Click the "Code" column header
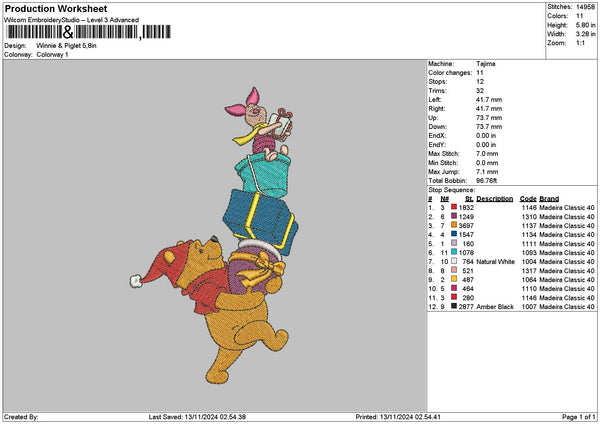This screenshot has width=600, height=424. coord(528,199)
